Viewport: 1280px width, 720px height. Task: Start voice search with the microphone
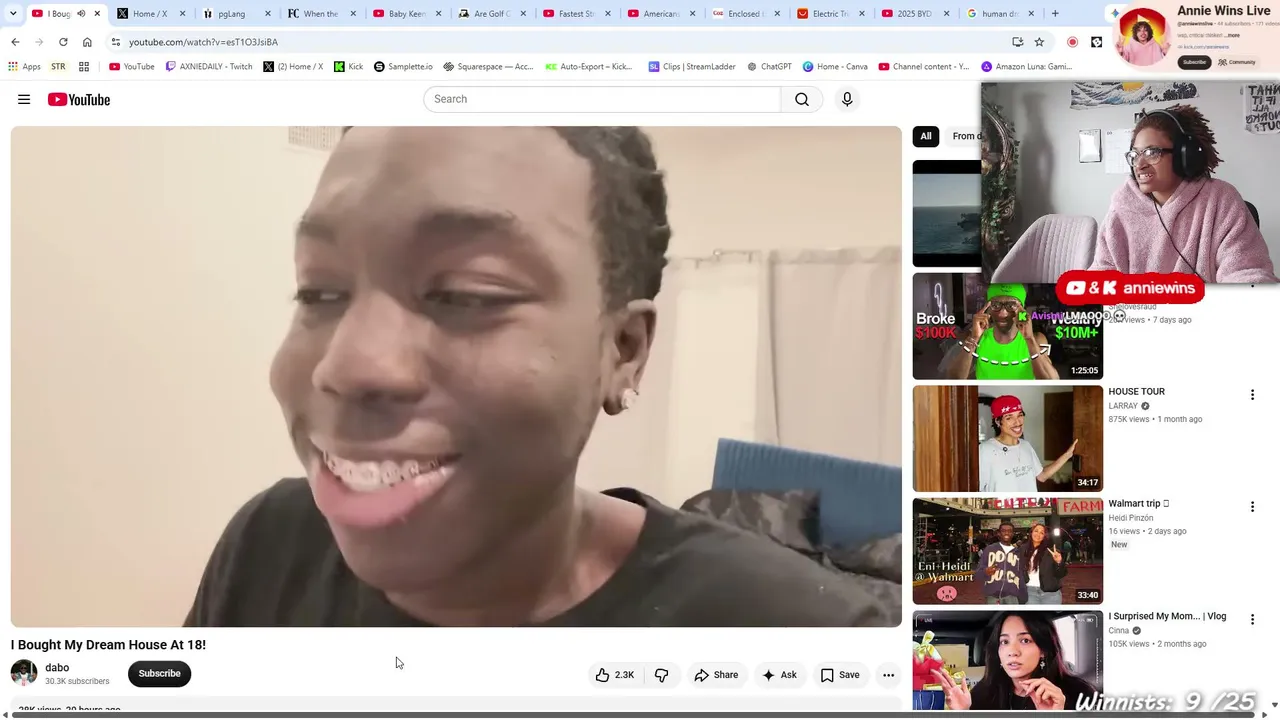click(847, 99)
